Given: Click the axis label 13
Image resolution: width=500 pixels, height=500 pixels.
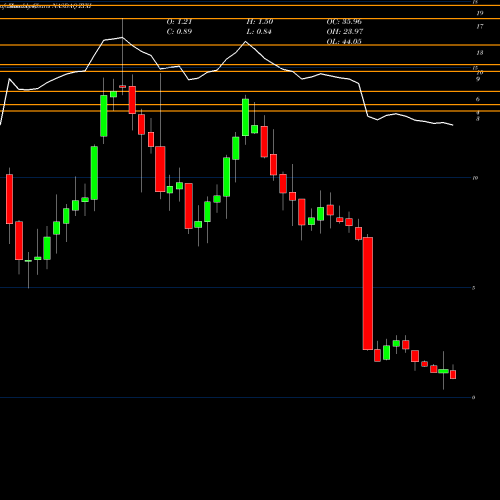Looking at the screenshot, I should tap(480, 53).
